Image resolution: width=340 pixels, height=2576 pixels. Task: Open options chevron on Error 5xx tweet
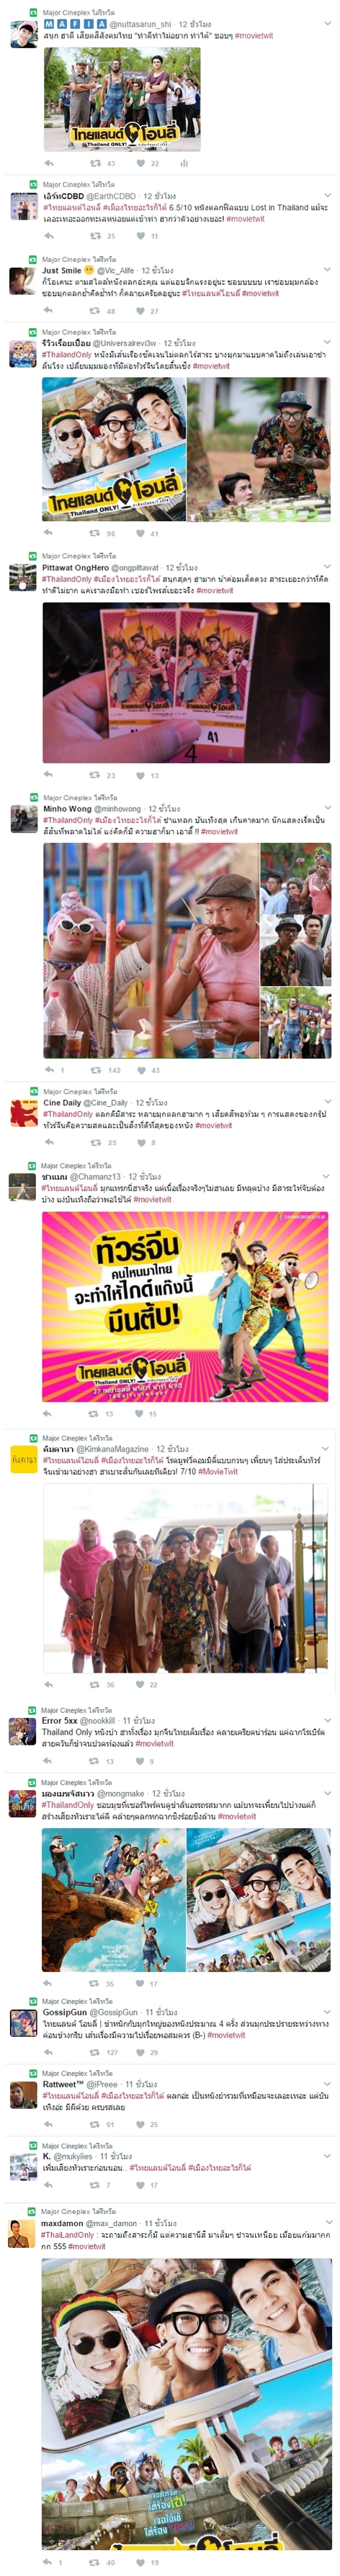click(326, 1721)
